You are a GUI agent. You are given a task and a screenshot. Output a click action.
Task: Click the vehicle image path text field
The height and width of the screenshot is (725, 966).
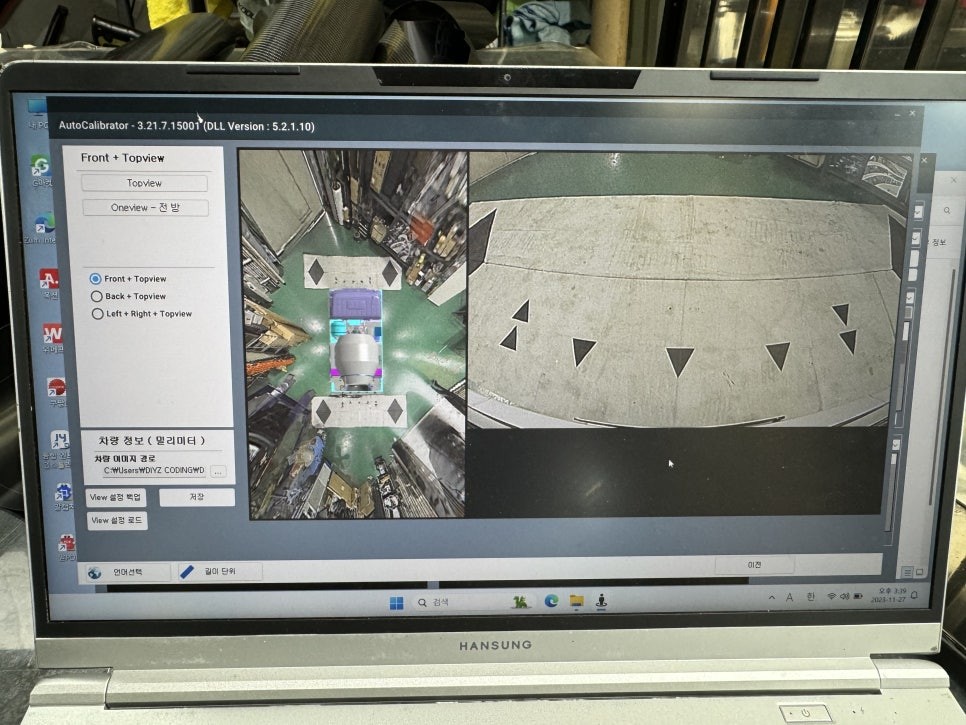153,471
